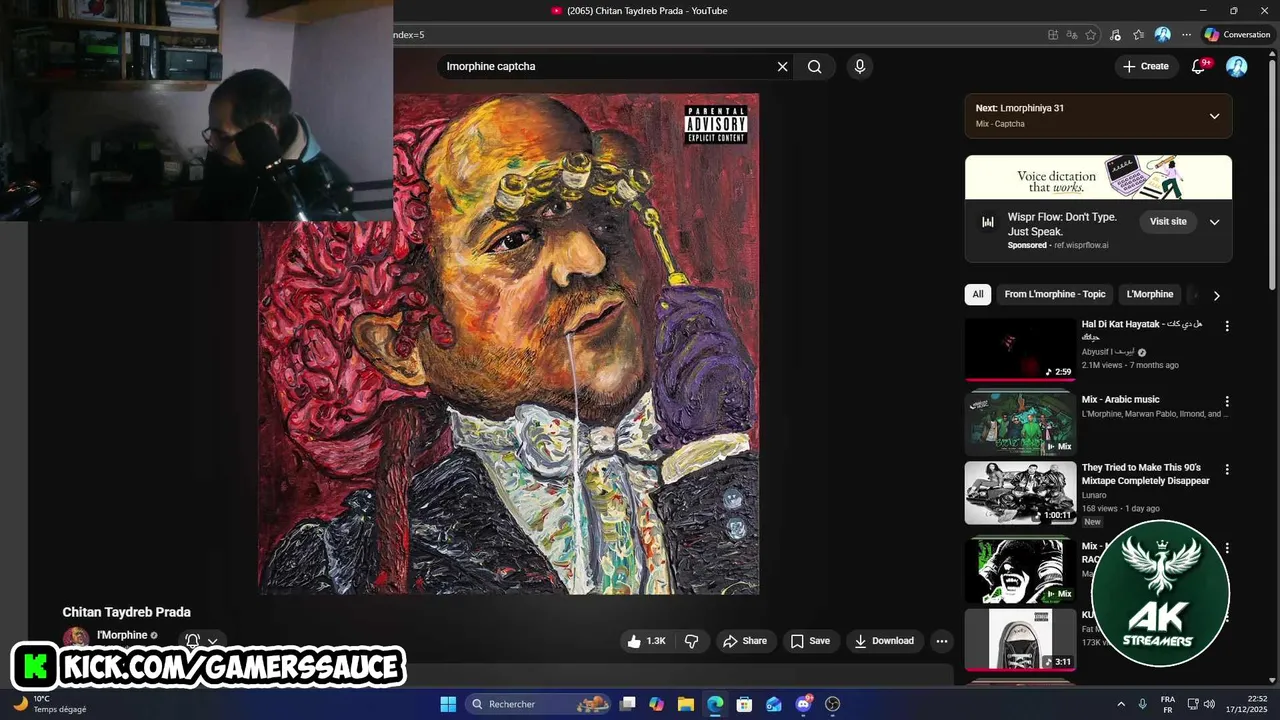The image size is (1280, 720).
Task: Click the Abyusif channel name
Action: click(1108, 352)
